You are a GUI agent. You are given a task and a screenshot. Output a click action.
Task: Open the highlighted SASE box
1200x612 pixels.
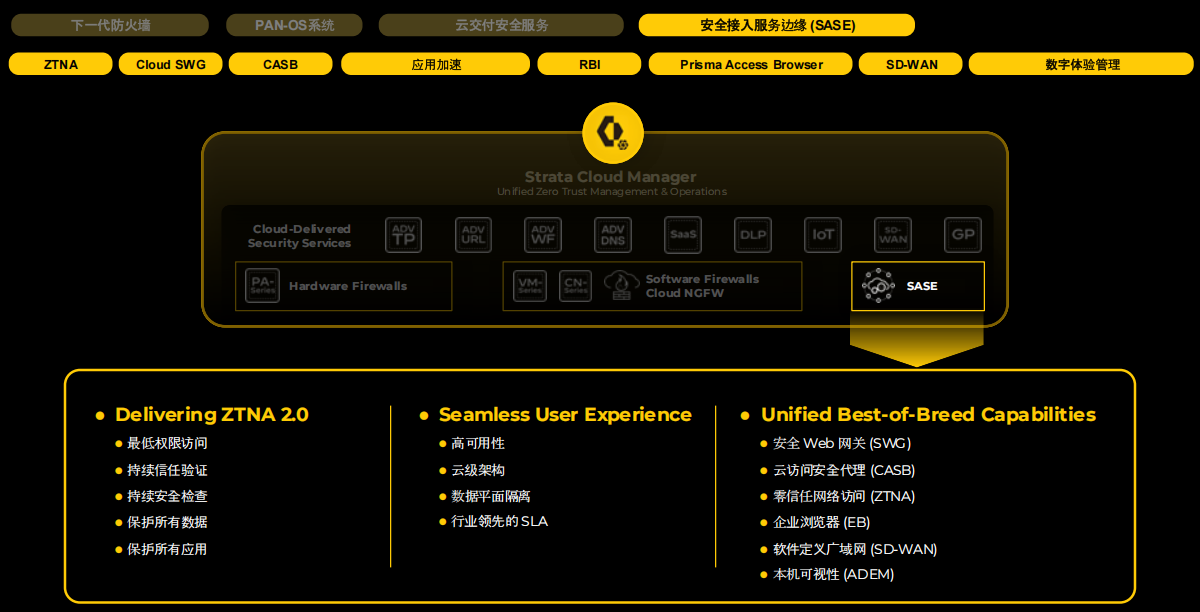918,286
